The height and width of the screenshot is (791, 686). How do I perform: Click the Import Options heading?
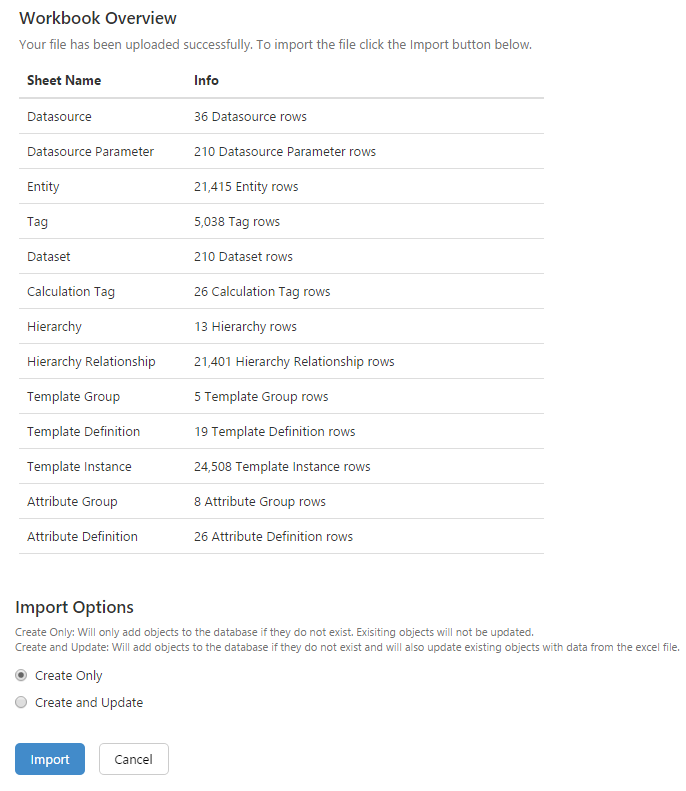pyautogui.click(x=75, y=607)
